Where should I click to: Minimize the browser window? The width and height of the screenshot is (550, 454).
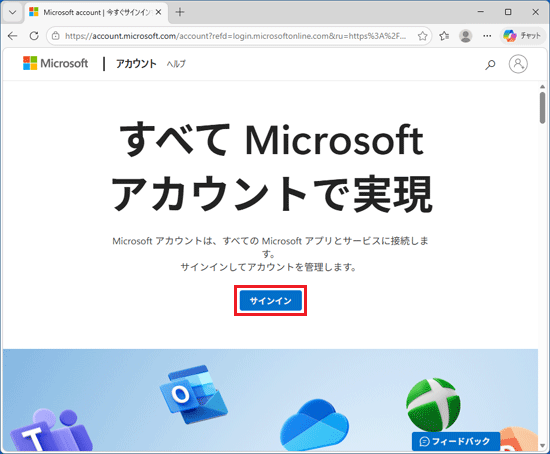click(x=481, y=12)
